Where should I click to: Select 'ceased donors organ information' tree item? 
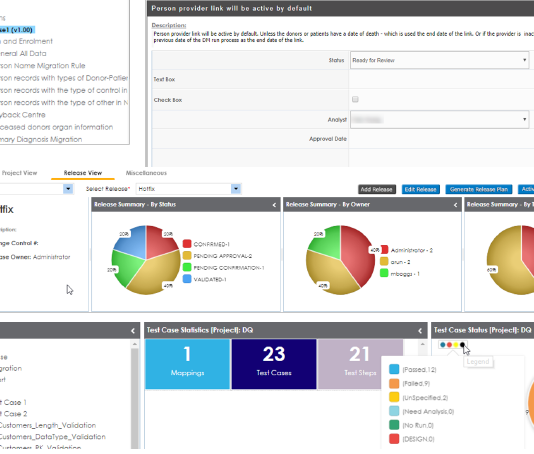coord(57,127)
